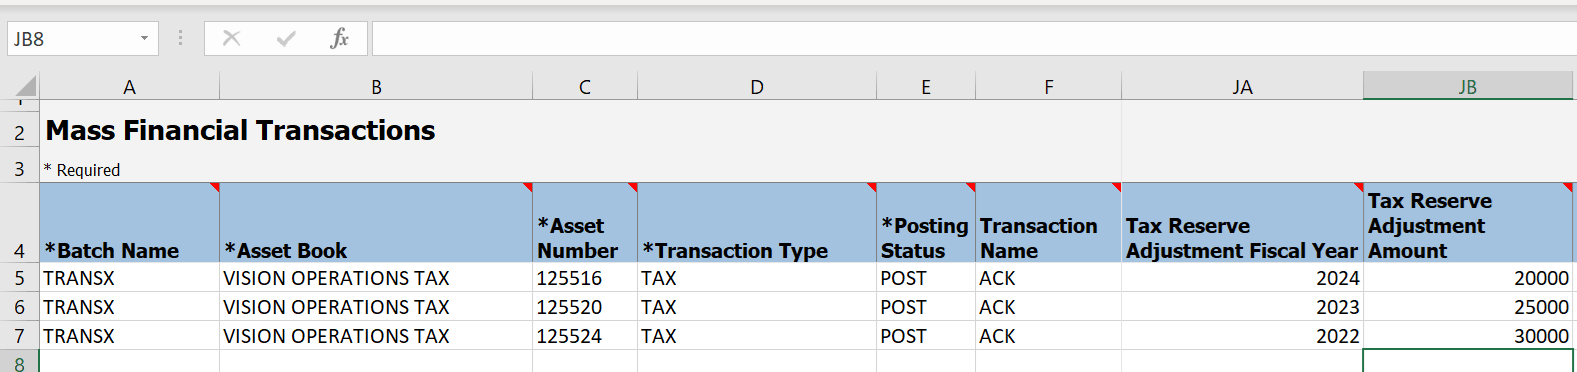Click the Cancel entry icon in formula bar
Viewport: 1577px width, 372px height.
pyautogui.click(x=231, y=38)
